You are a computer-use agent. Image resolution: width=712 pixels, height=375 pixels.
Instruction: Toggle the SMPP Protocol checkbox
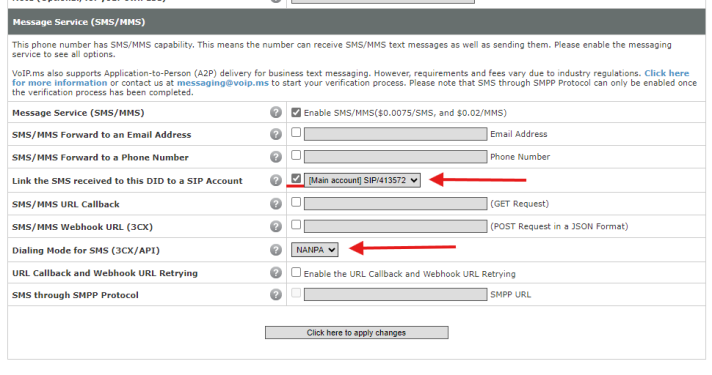pyautogui.click(x=296, y=293)
